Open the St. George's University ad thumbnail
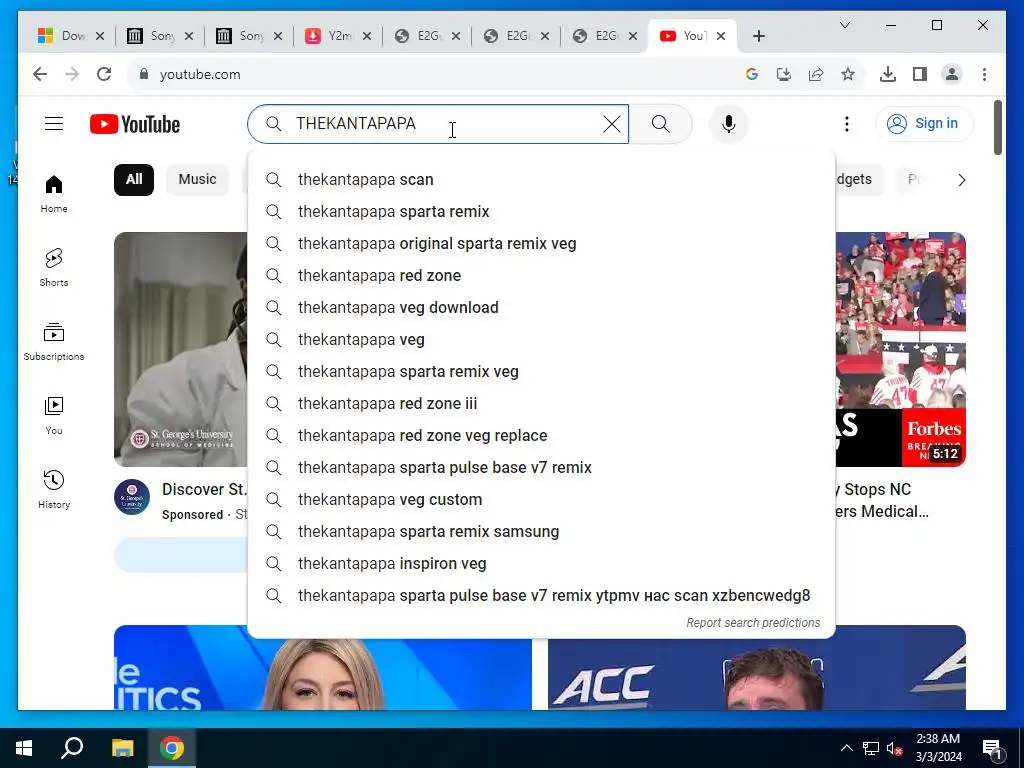This screenshot has height=768, width=1024. [x=181, y=349]
